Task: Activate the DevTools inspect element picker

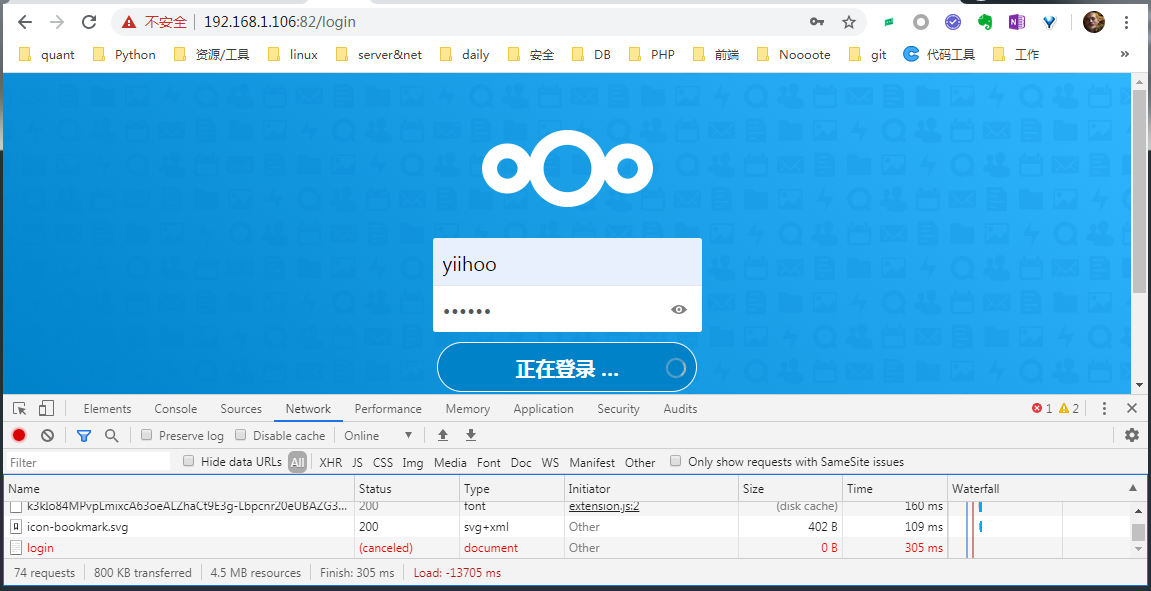Action: [20, 409]
